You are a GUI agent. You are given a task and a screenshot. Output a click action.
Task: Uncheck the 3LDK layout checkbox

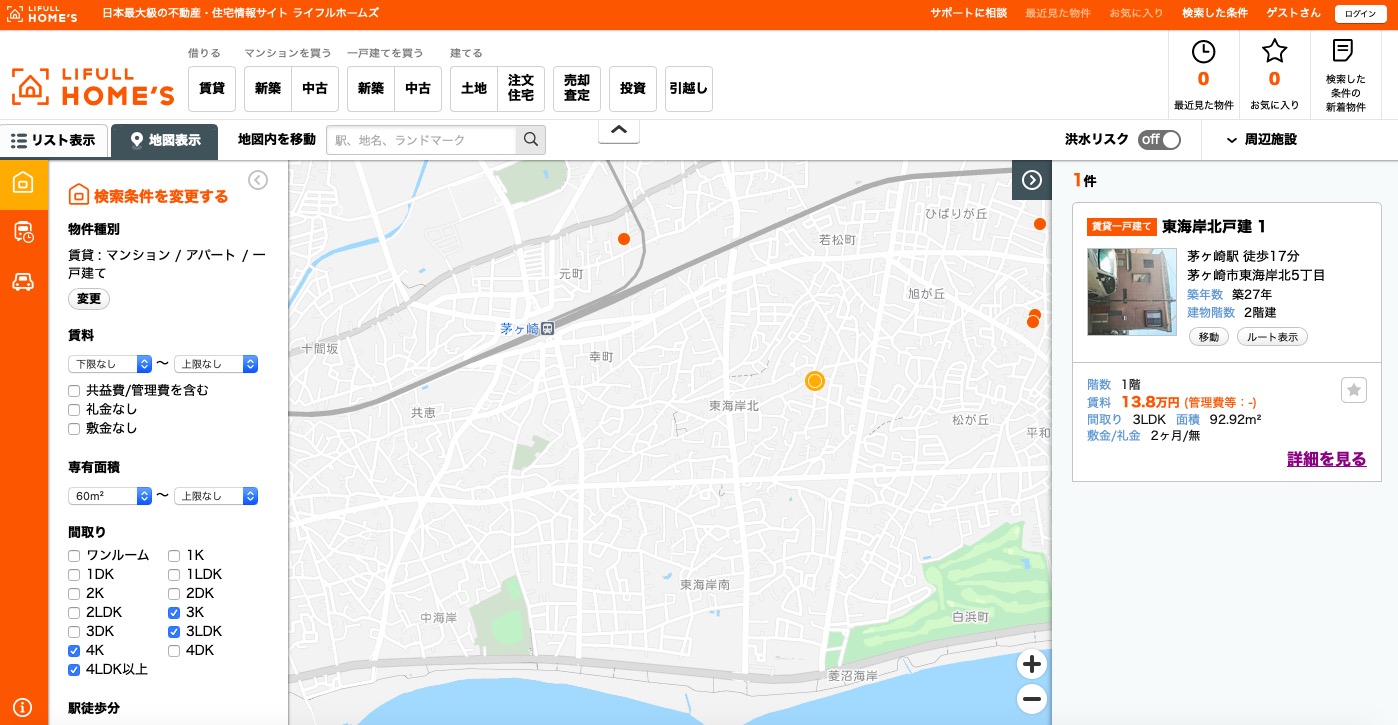pos(174,631)
